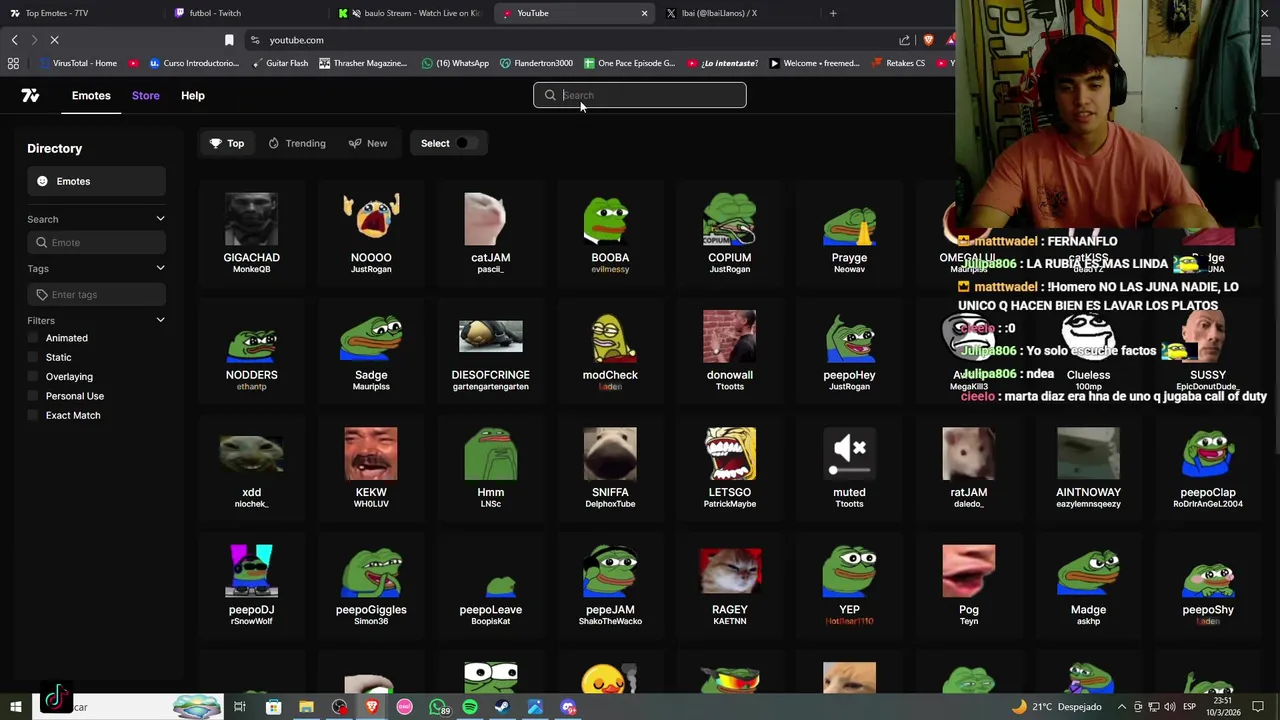The height and width of the screenshot is (720, 1280).
Task: Open the peepoHey emote
Action: pos(849,350)
